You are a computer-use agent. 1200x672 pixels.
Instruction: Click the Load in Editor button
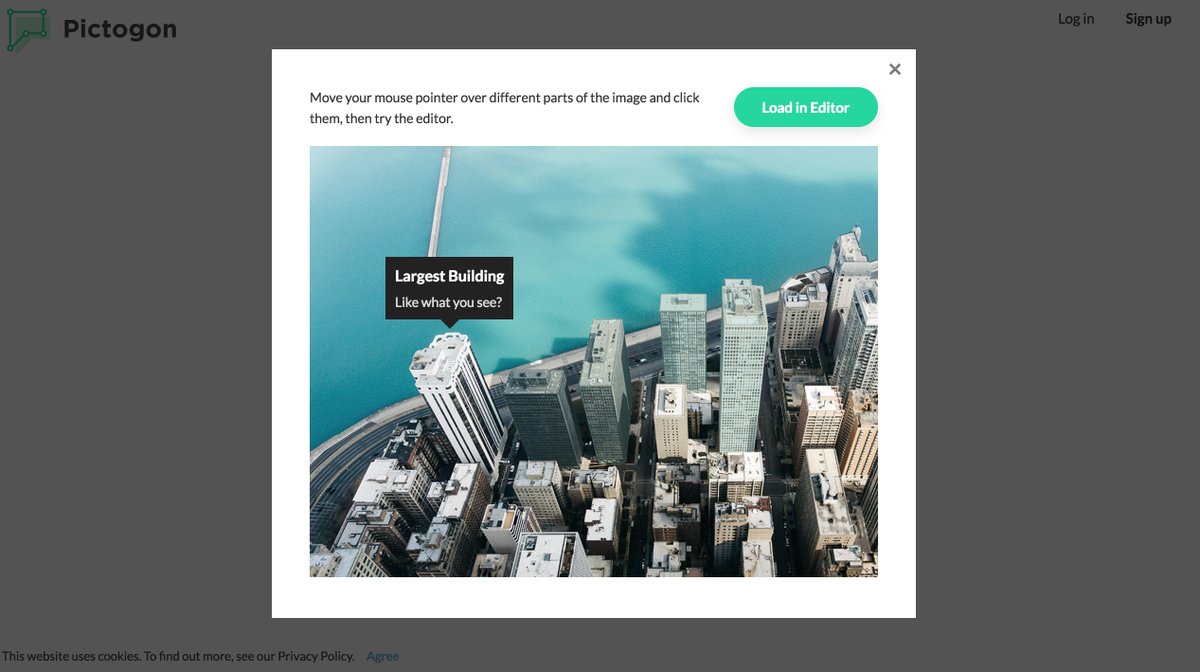pos(805,108)
